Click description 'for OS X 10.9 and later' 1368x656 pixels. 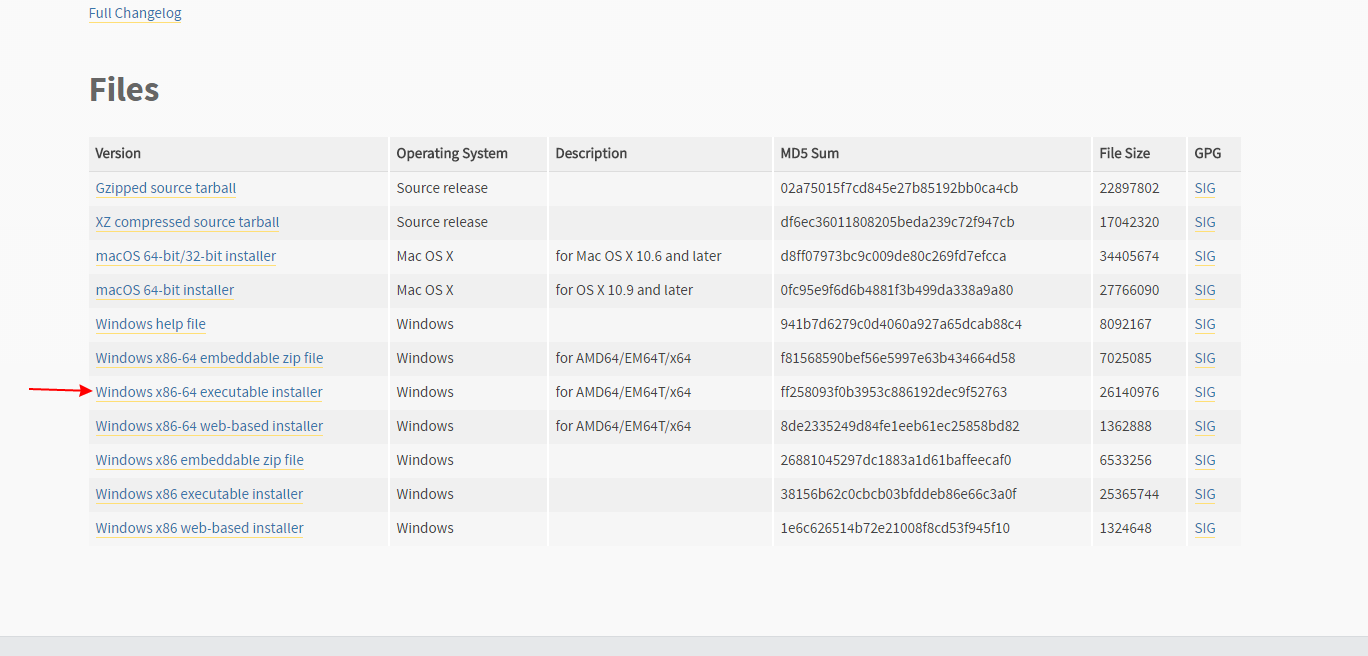click(624, 290)
